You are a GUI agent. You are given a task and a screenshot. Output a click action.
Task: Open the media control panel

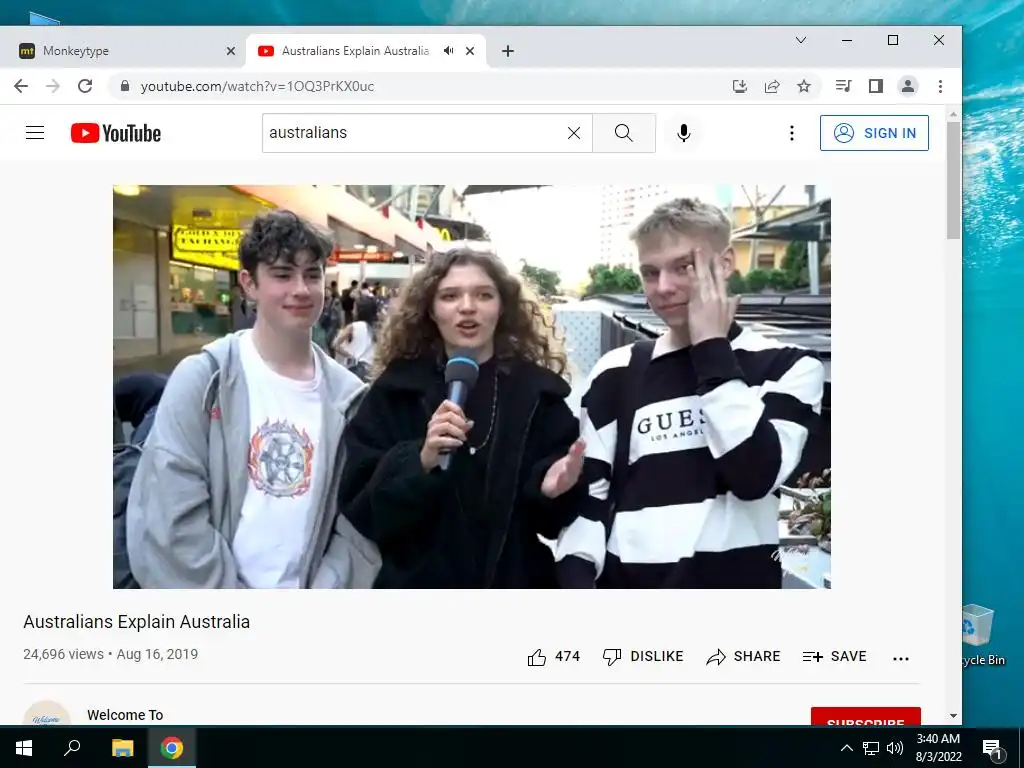point(843,86)
